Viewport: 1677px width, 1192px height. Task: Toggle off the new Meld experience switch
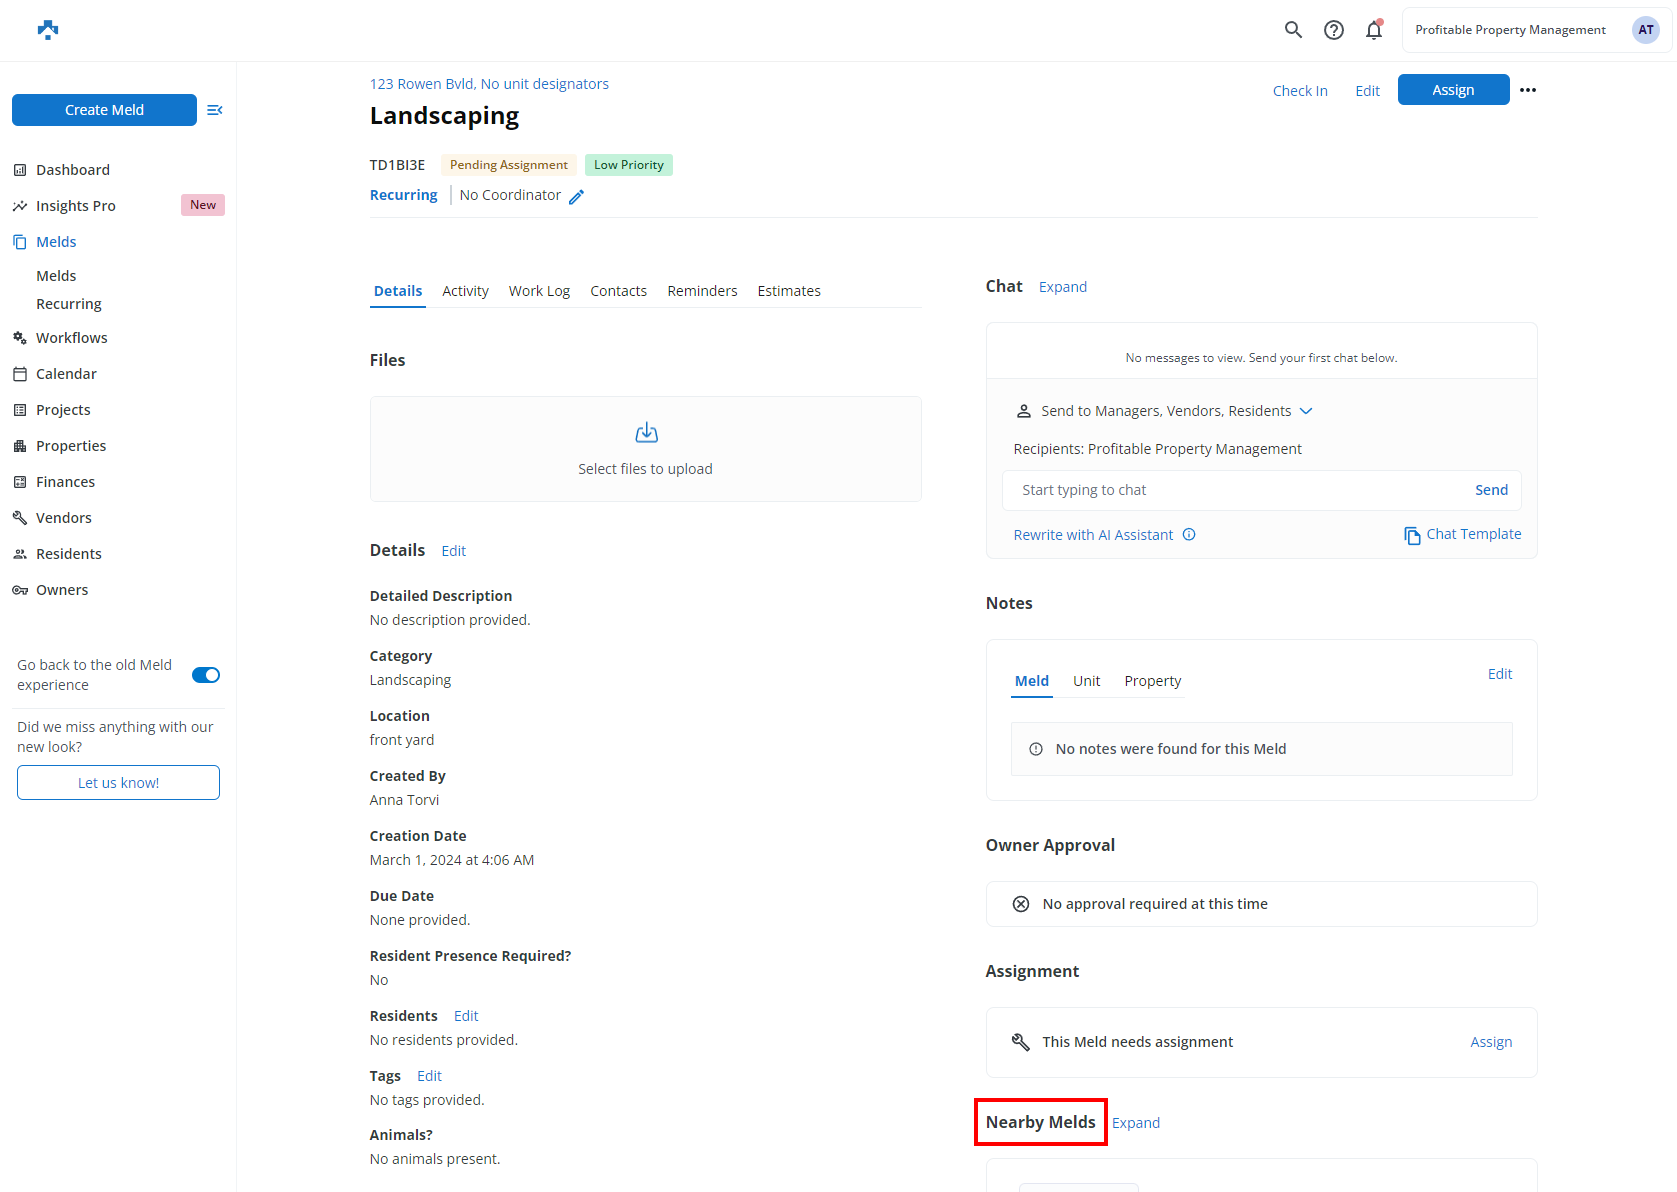coord(206,675)
